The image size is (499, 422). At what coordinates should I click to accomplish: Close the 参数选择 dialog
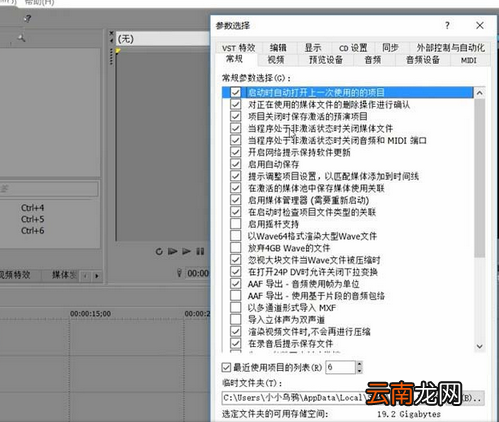click(480, 25)
